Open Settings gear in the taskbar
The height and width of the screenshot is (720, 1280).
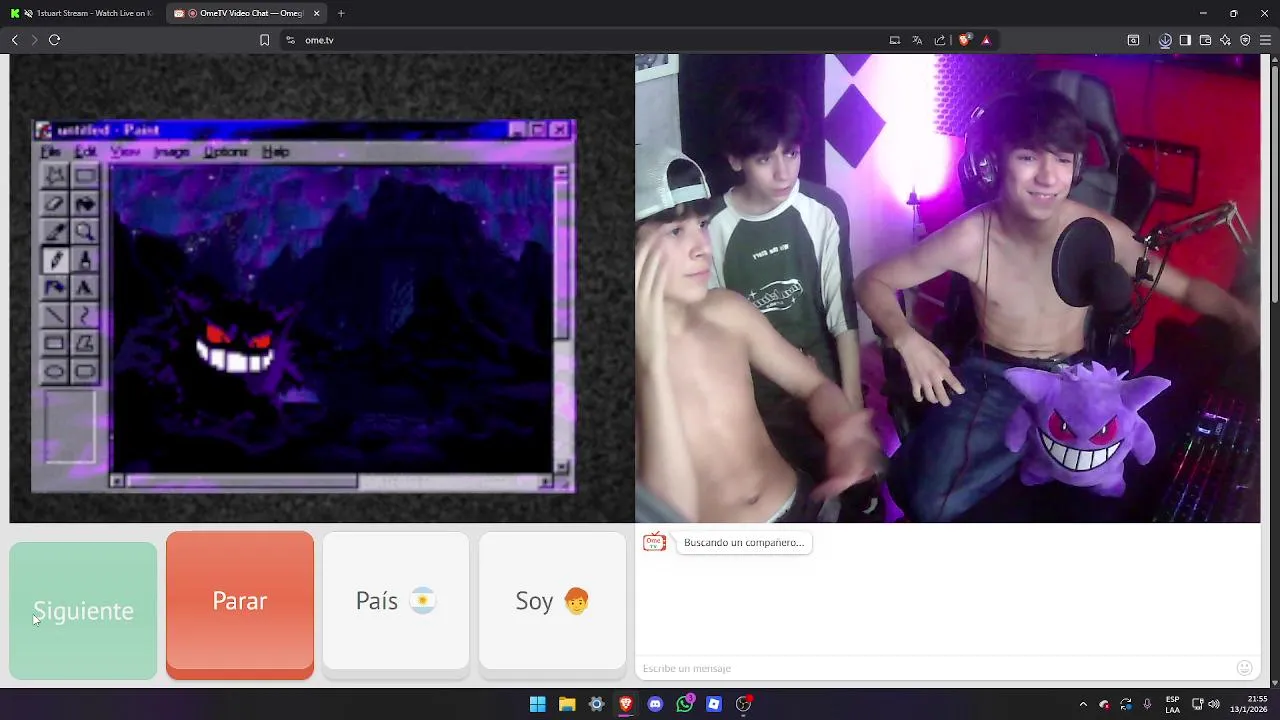[596, 704]
